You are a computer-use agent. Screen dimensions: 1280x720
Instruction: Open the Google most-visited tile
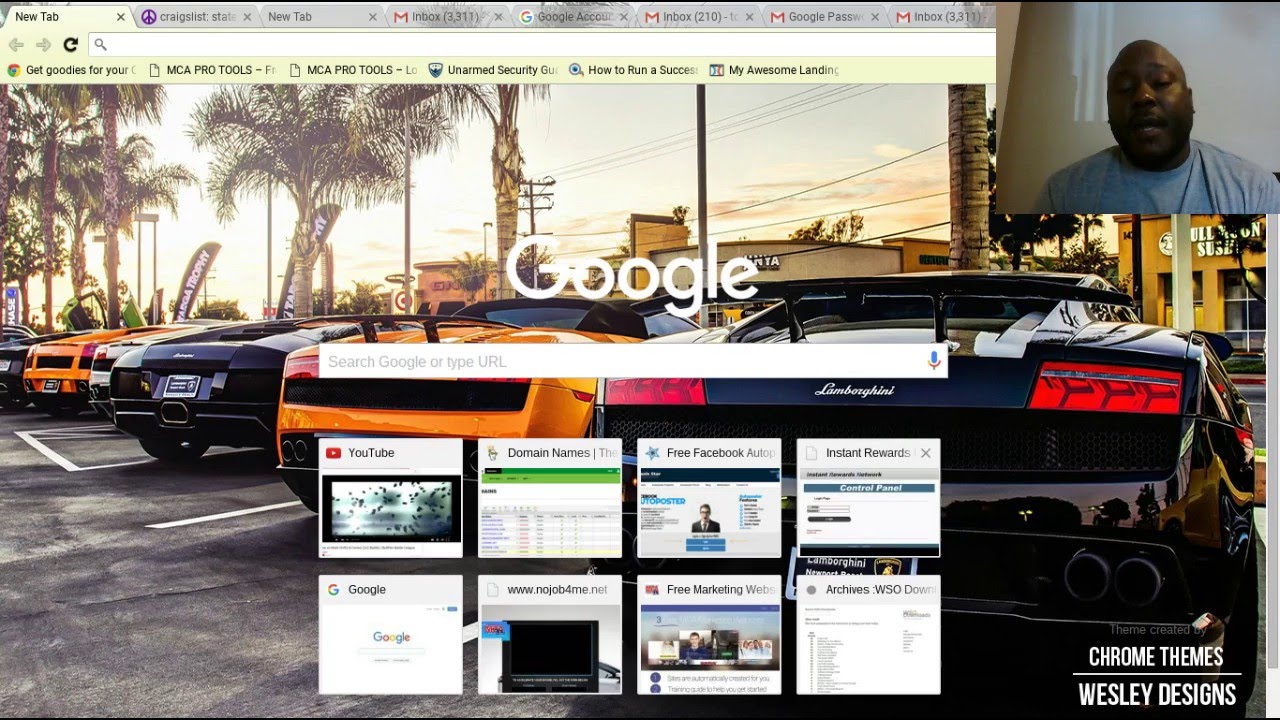tap(391, 635)
